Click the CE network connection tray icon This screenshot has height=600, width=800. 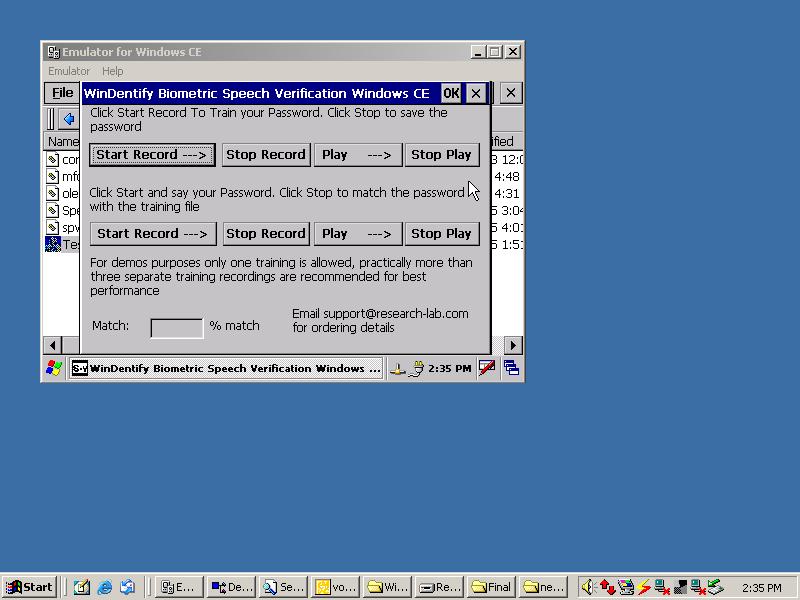pyautogui.click(x=397, y=369)
